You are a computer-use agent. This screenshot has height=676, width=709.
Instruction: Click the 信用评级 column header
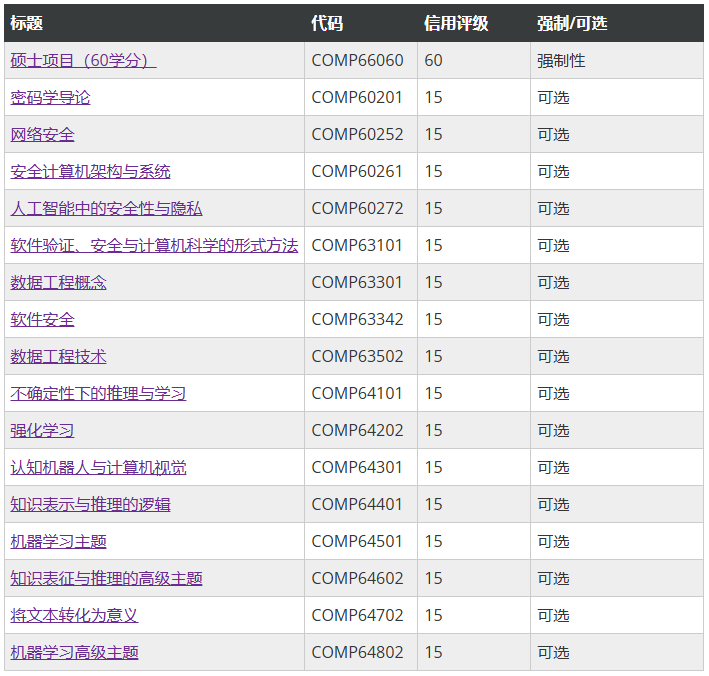click(456, 23)
